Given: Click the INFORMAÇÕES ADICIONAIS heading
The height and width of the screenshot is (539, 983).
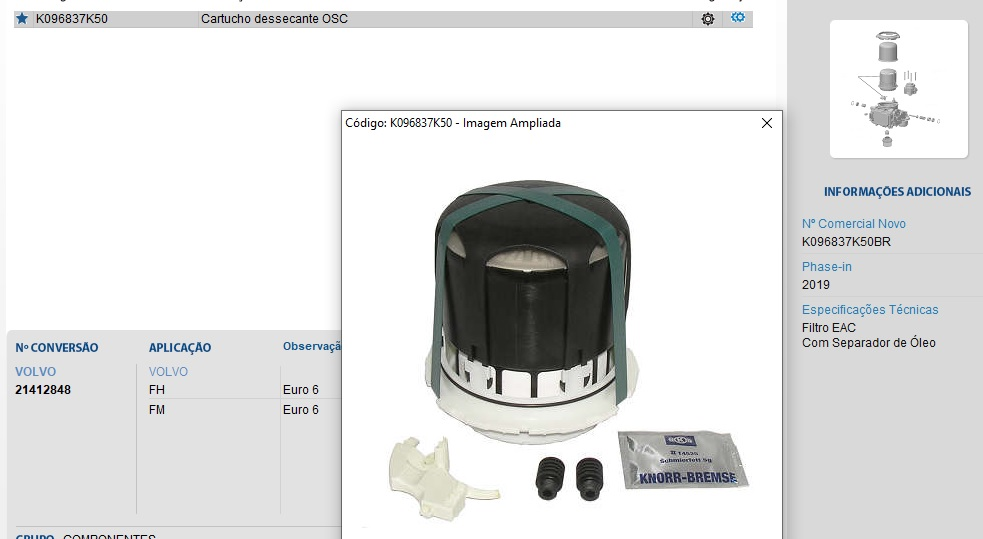Looking at the screenshot, I should coord(897,192).
